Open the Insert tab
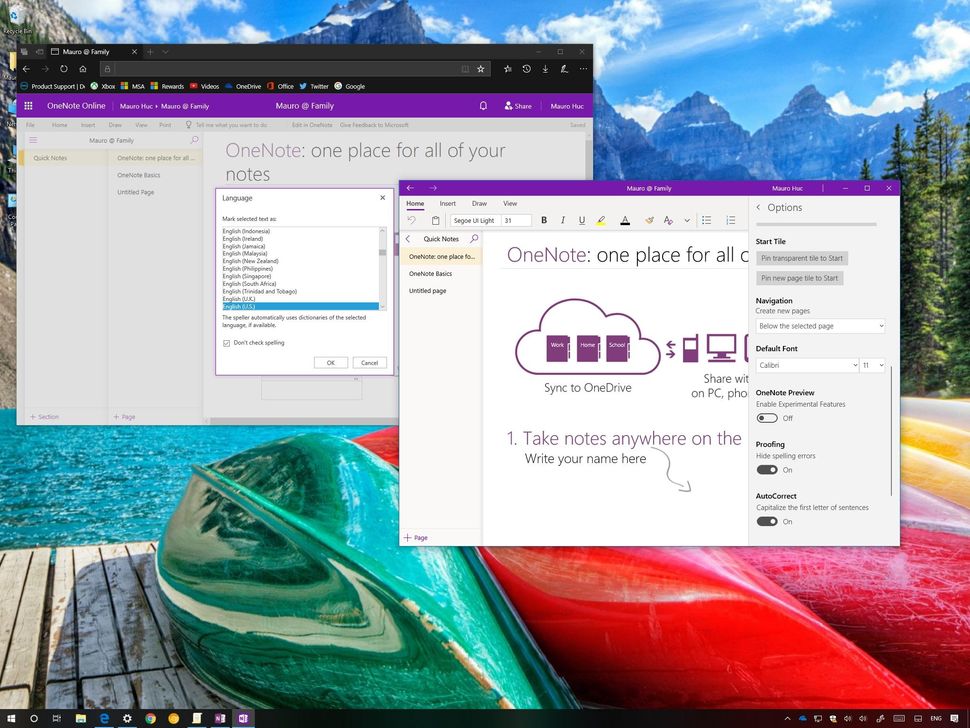The height and width of the screenshot is (728, 970). click(447, 203)
